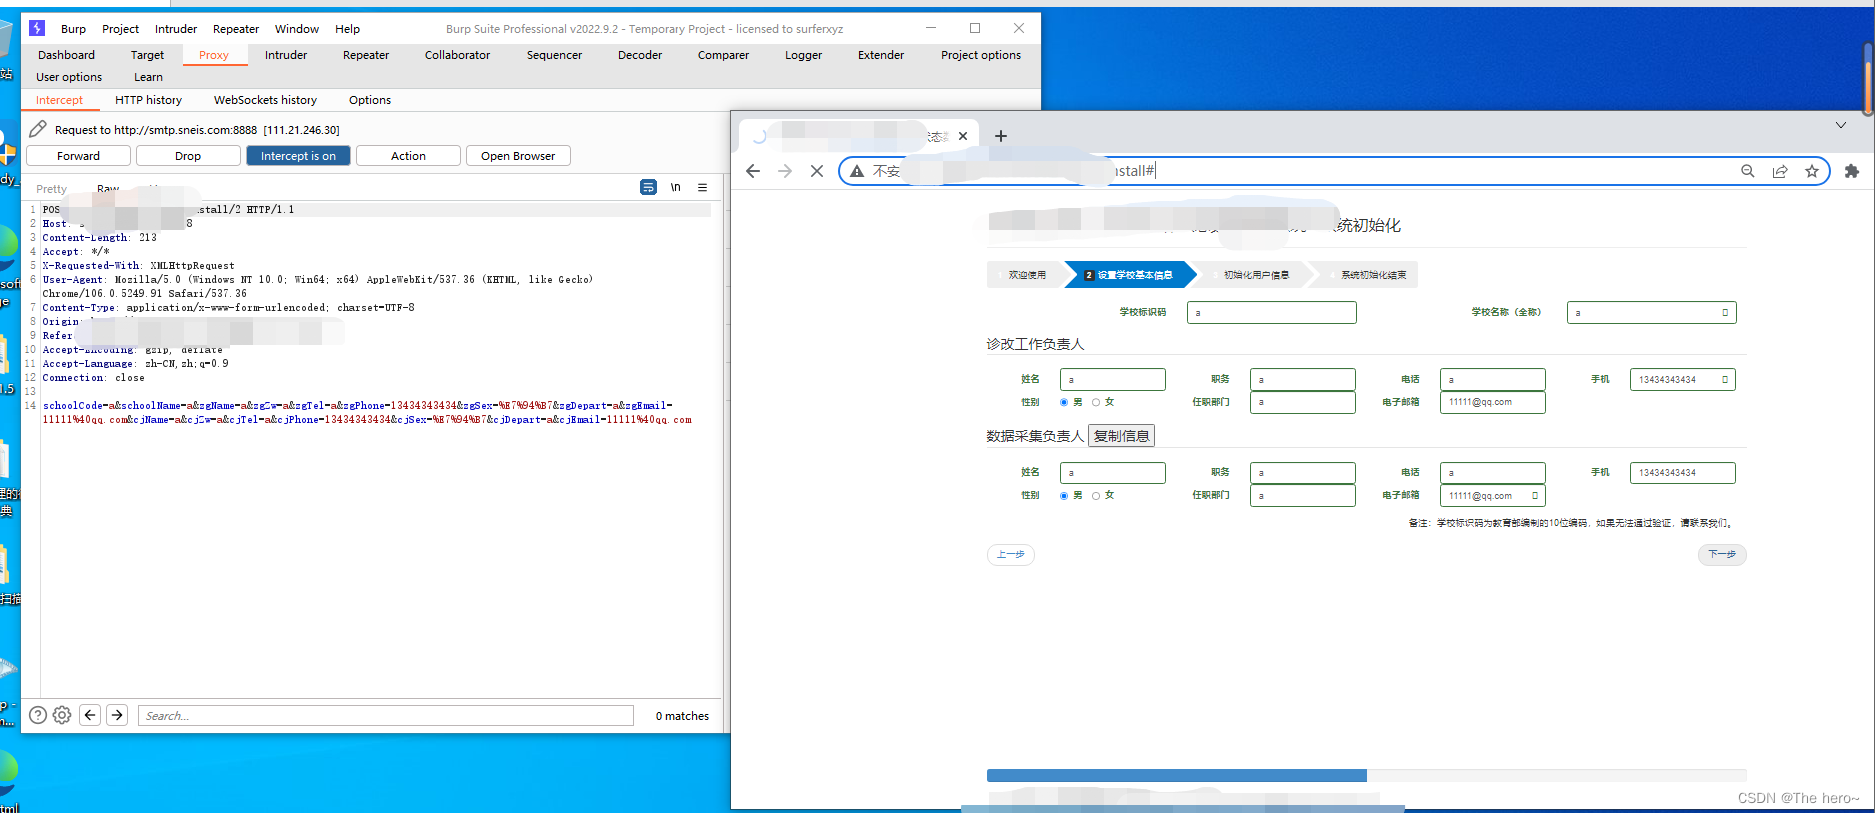
Task: Click the browser back arrow
Action: coord(753,171)
